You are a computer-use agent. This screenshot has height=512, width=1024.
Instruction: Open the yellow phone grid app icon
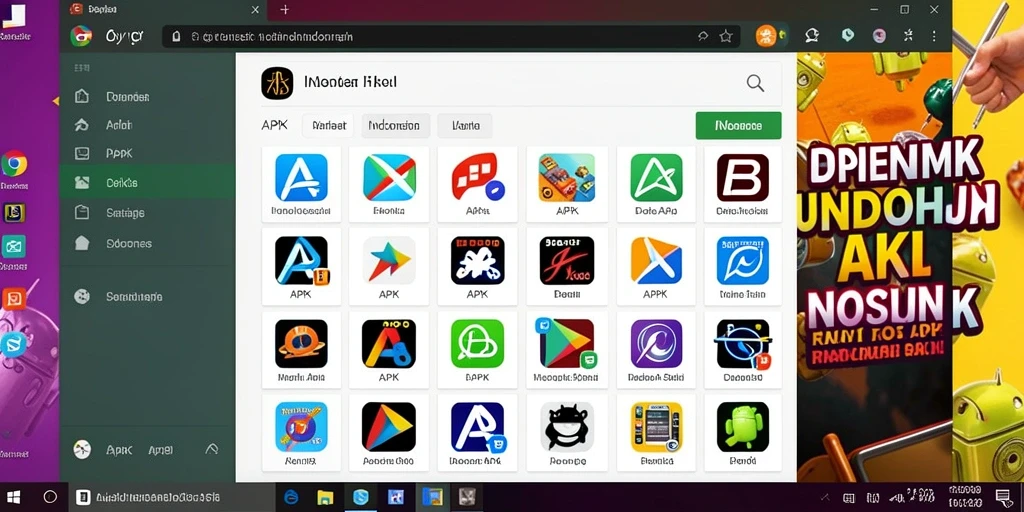tap(656, 427)
